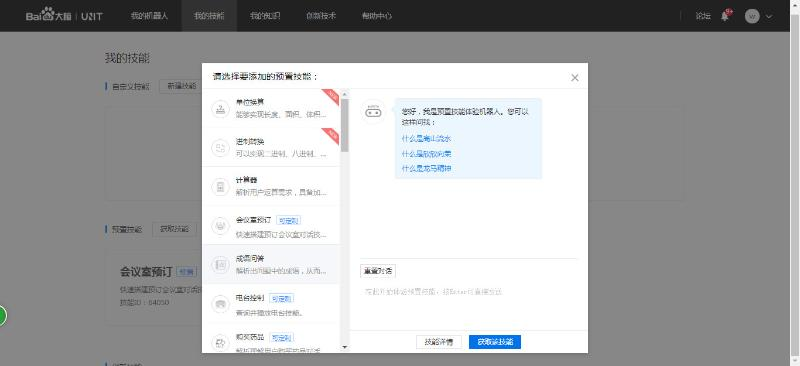Click the 可定制 tag on 会议室预订 row

pos(288,221)
